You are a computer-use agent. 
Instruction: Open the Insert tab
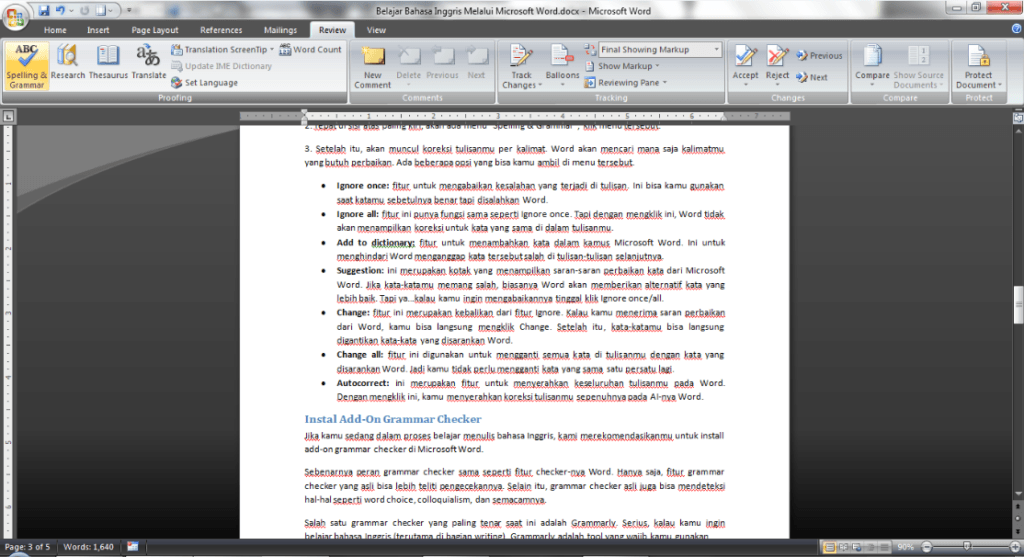pos(98,30)
